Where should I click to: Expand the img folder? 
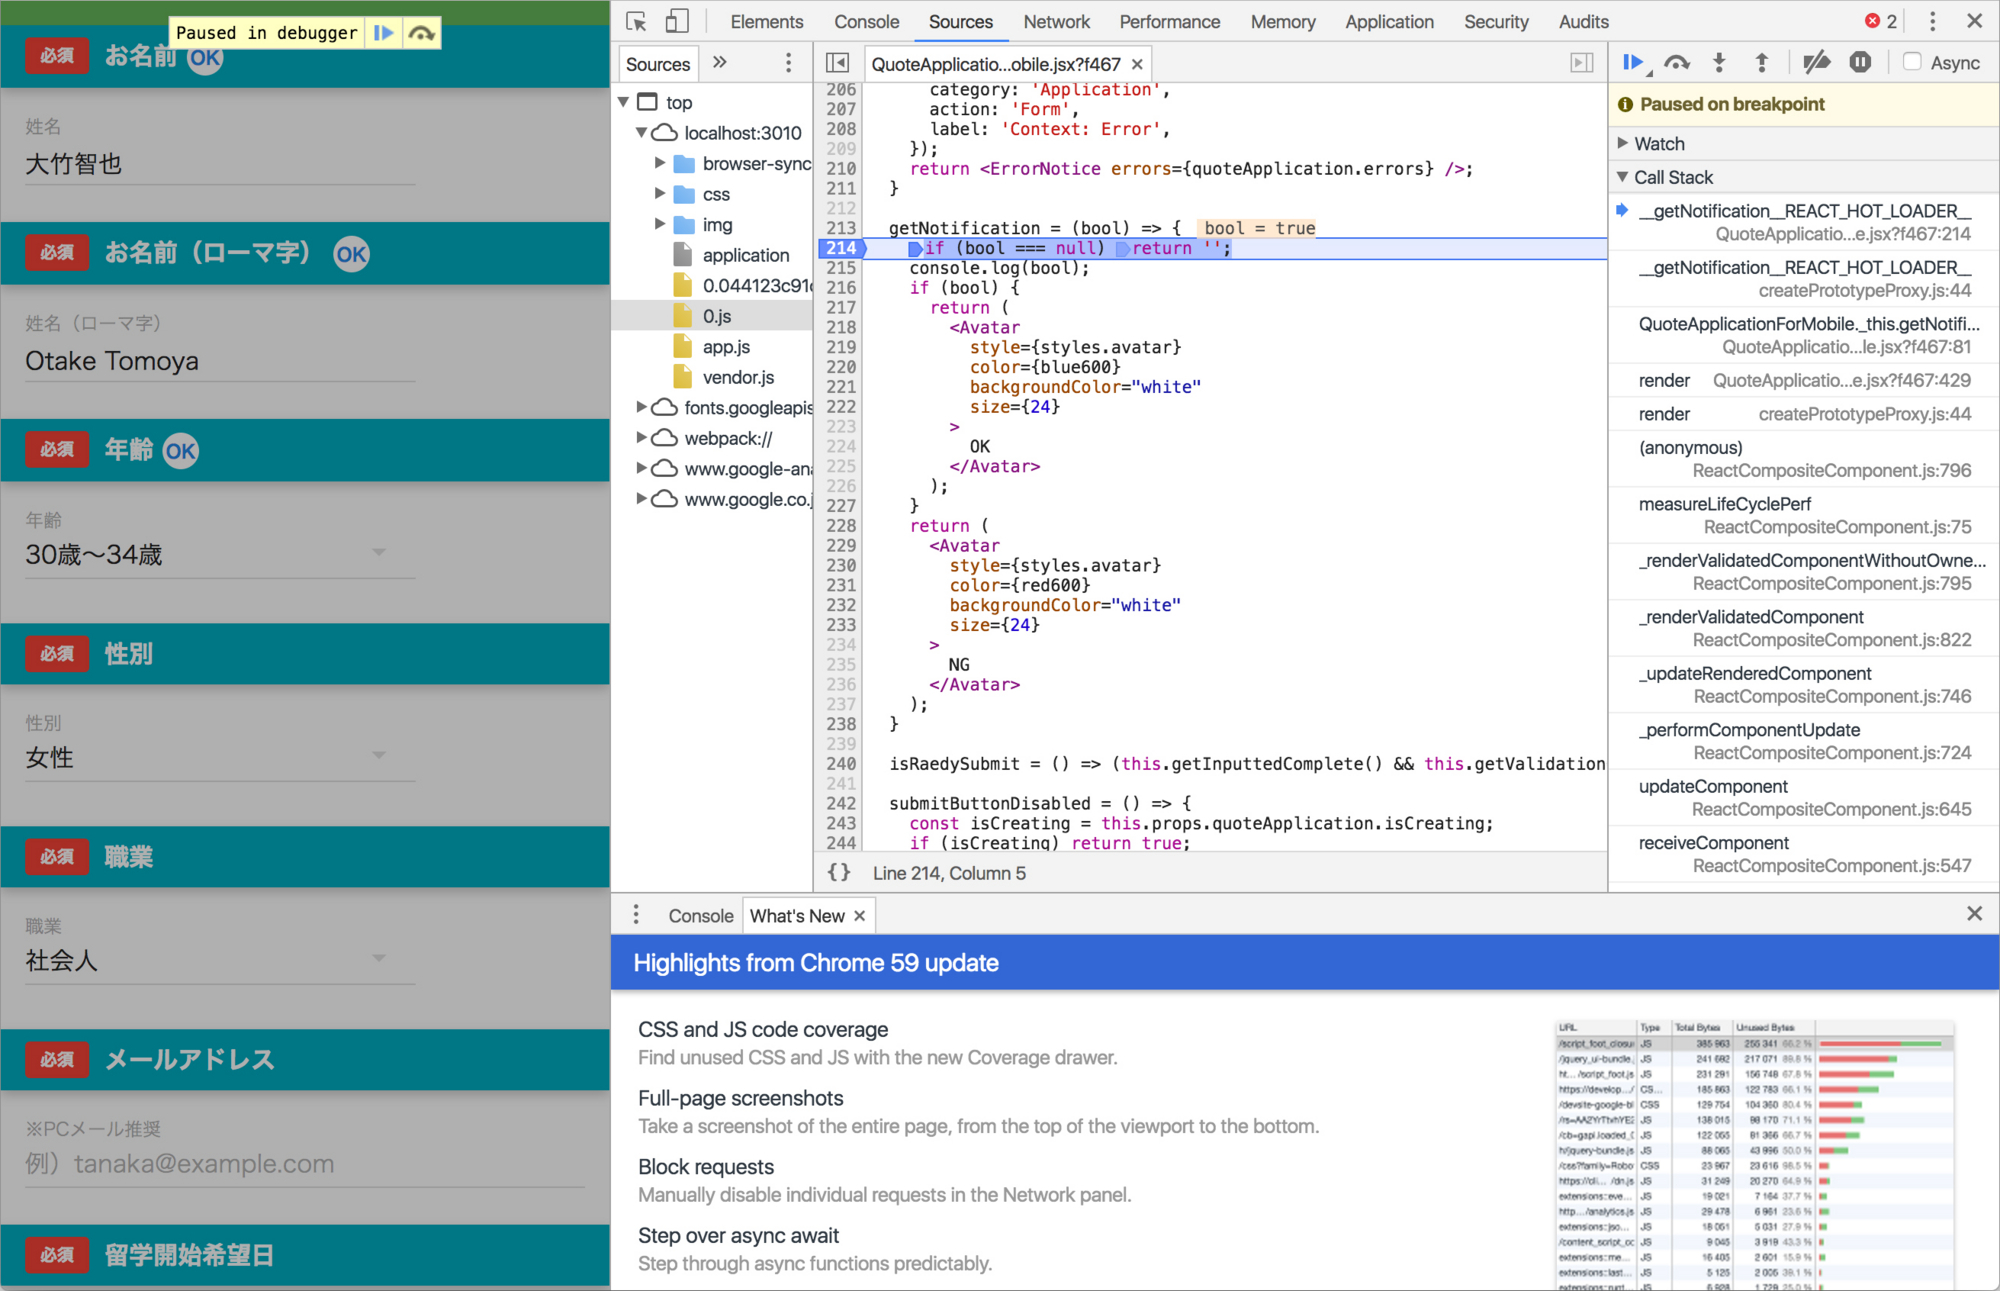pos(660,224)
